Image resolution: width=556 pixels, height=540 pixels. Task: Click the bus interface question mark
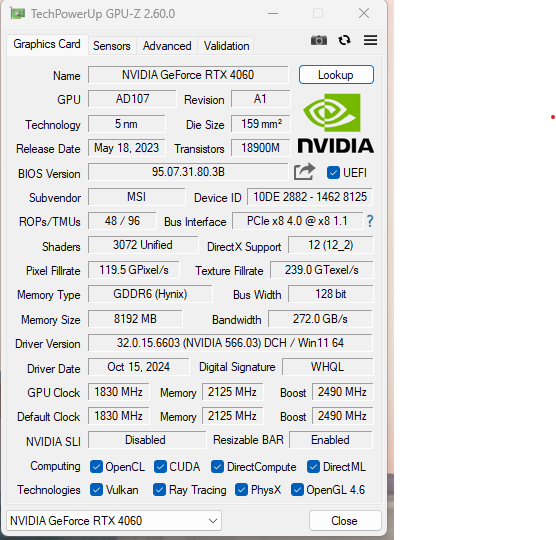point(370,221)
